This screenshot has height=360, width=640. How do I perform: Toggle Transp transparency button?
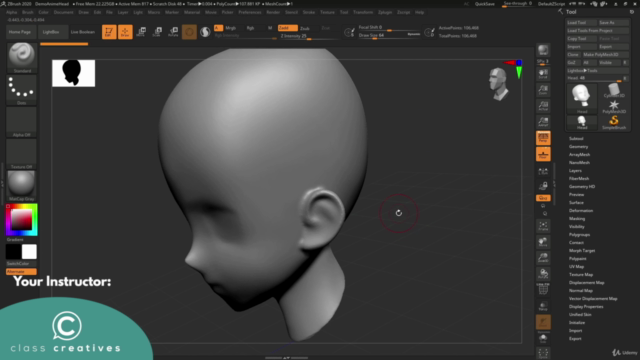click(543, 306)
